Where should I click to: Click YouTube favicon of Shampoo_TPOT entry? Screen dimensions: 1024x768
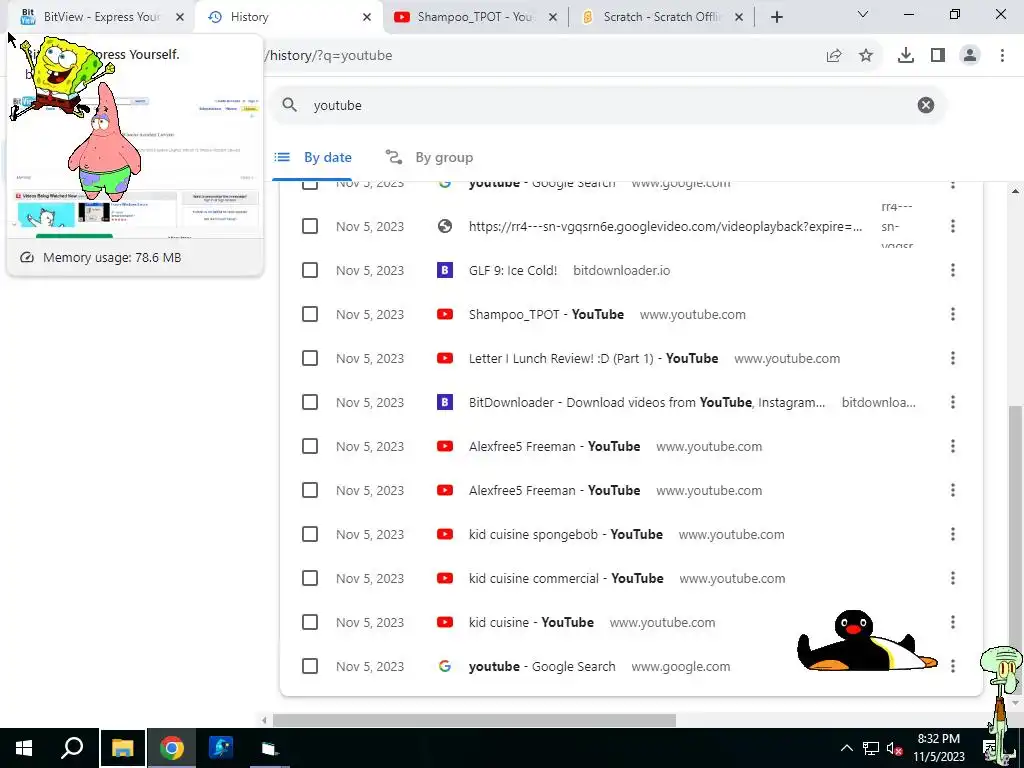pyautogui.click(x=445, y=314)
